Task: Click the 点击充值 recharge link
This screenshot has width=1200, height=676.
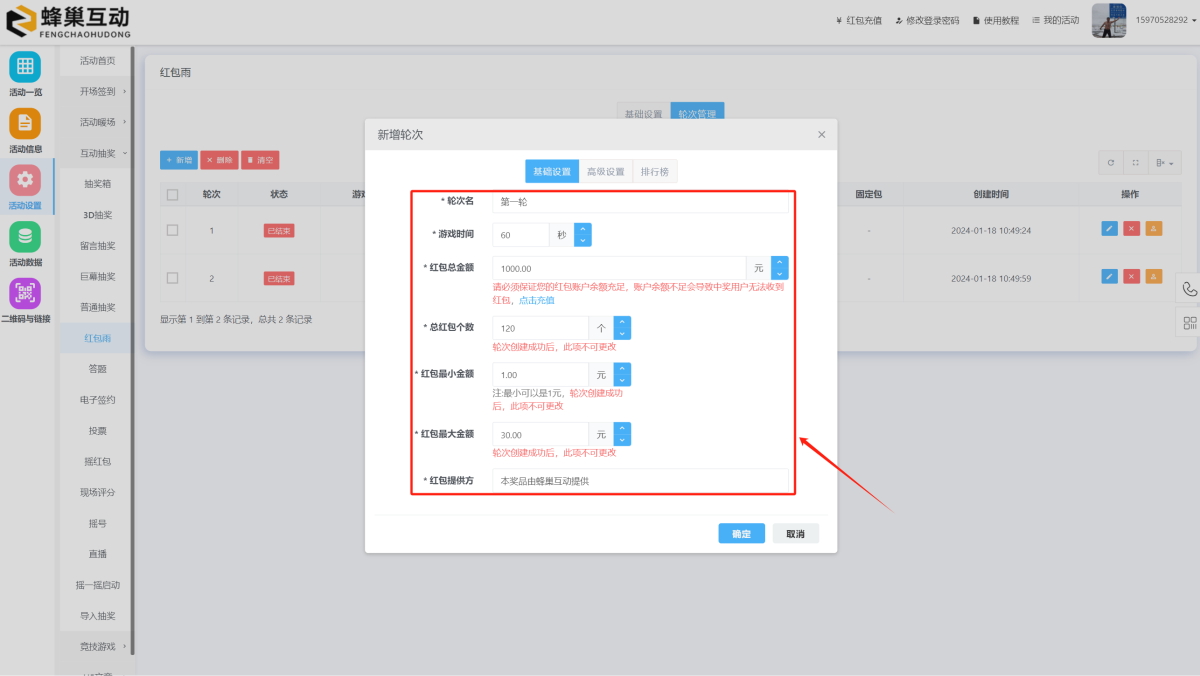Action: (537, 300)
